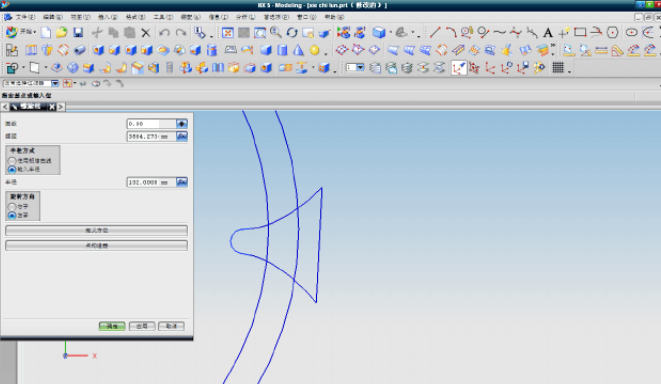Choose the Cone primitive icon

tap(298, 50)
